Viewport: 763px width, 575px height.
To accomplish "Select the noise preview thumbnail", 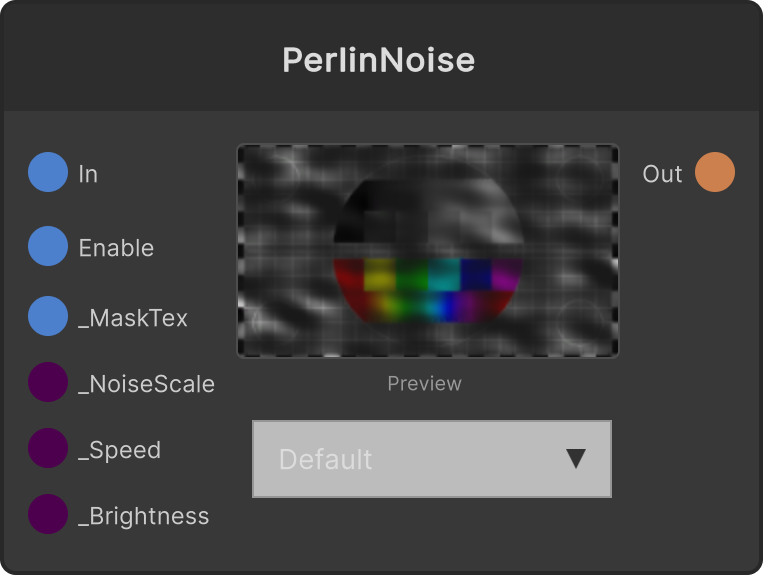I will pyautogui.click(x=428, y=251).
